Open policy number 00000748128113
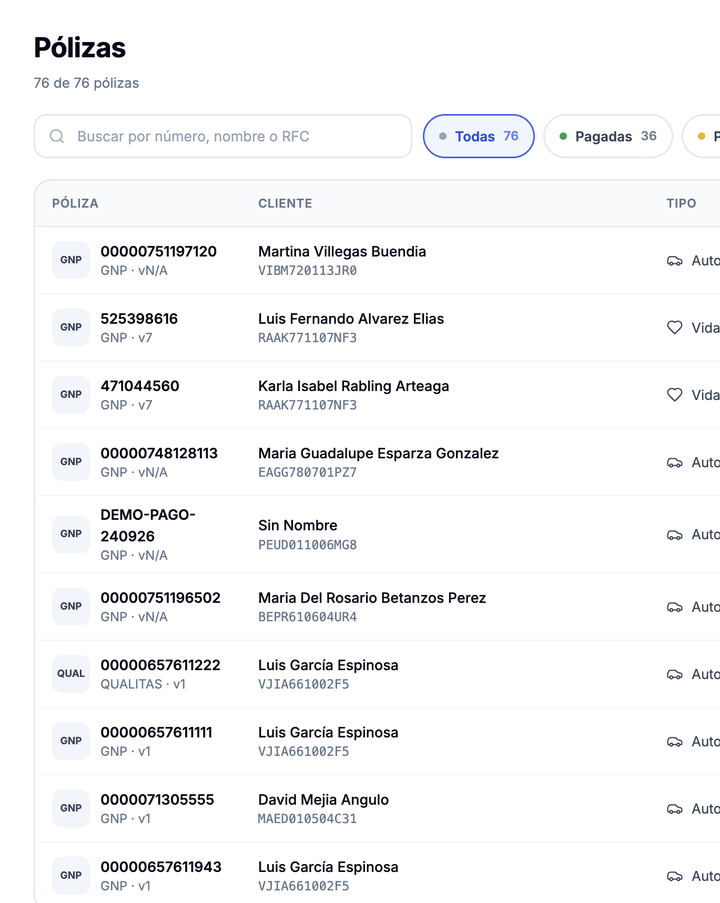This screenshot has width=720, height=903. (x=159, y=454)
